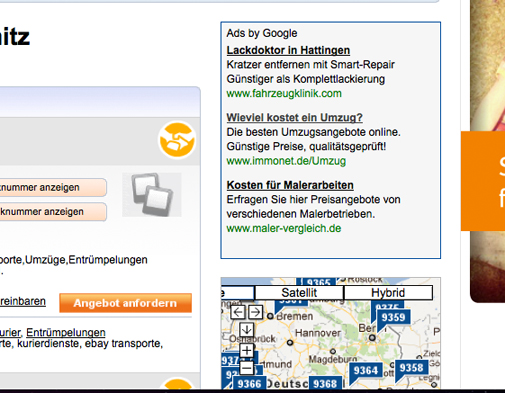The image size is (505, 393).
Task: Click upper 'nummer anzeigen' button
Action: (x=53, y=187)
